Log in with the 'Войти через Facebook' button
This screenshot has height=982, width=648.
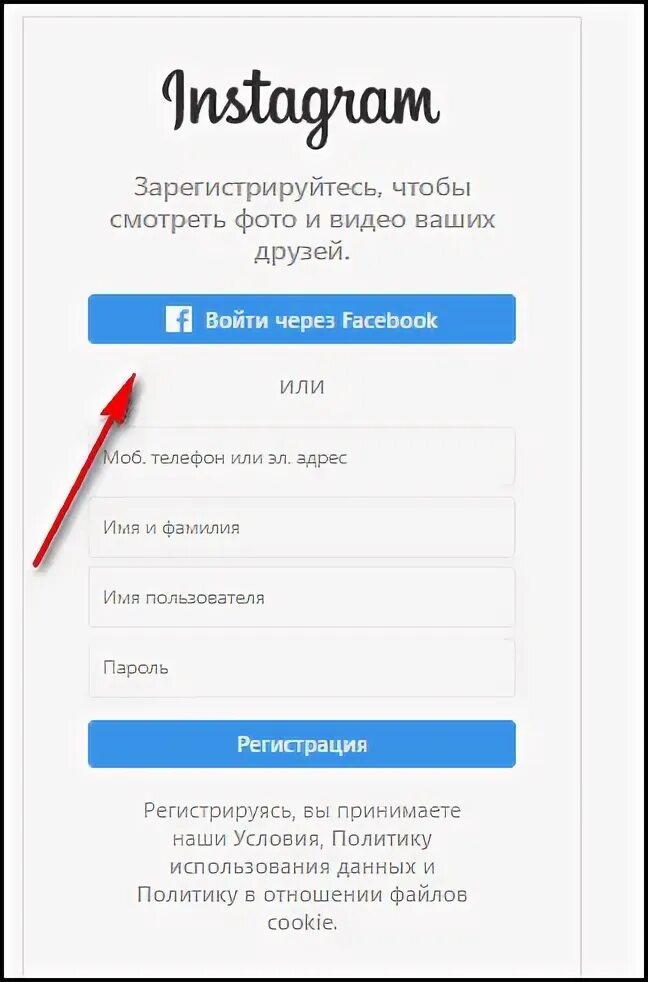point(302,319)
